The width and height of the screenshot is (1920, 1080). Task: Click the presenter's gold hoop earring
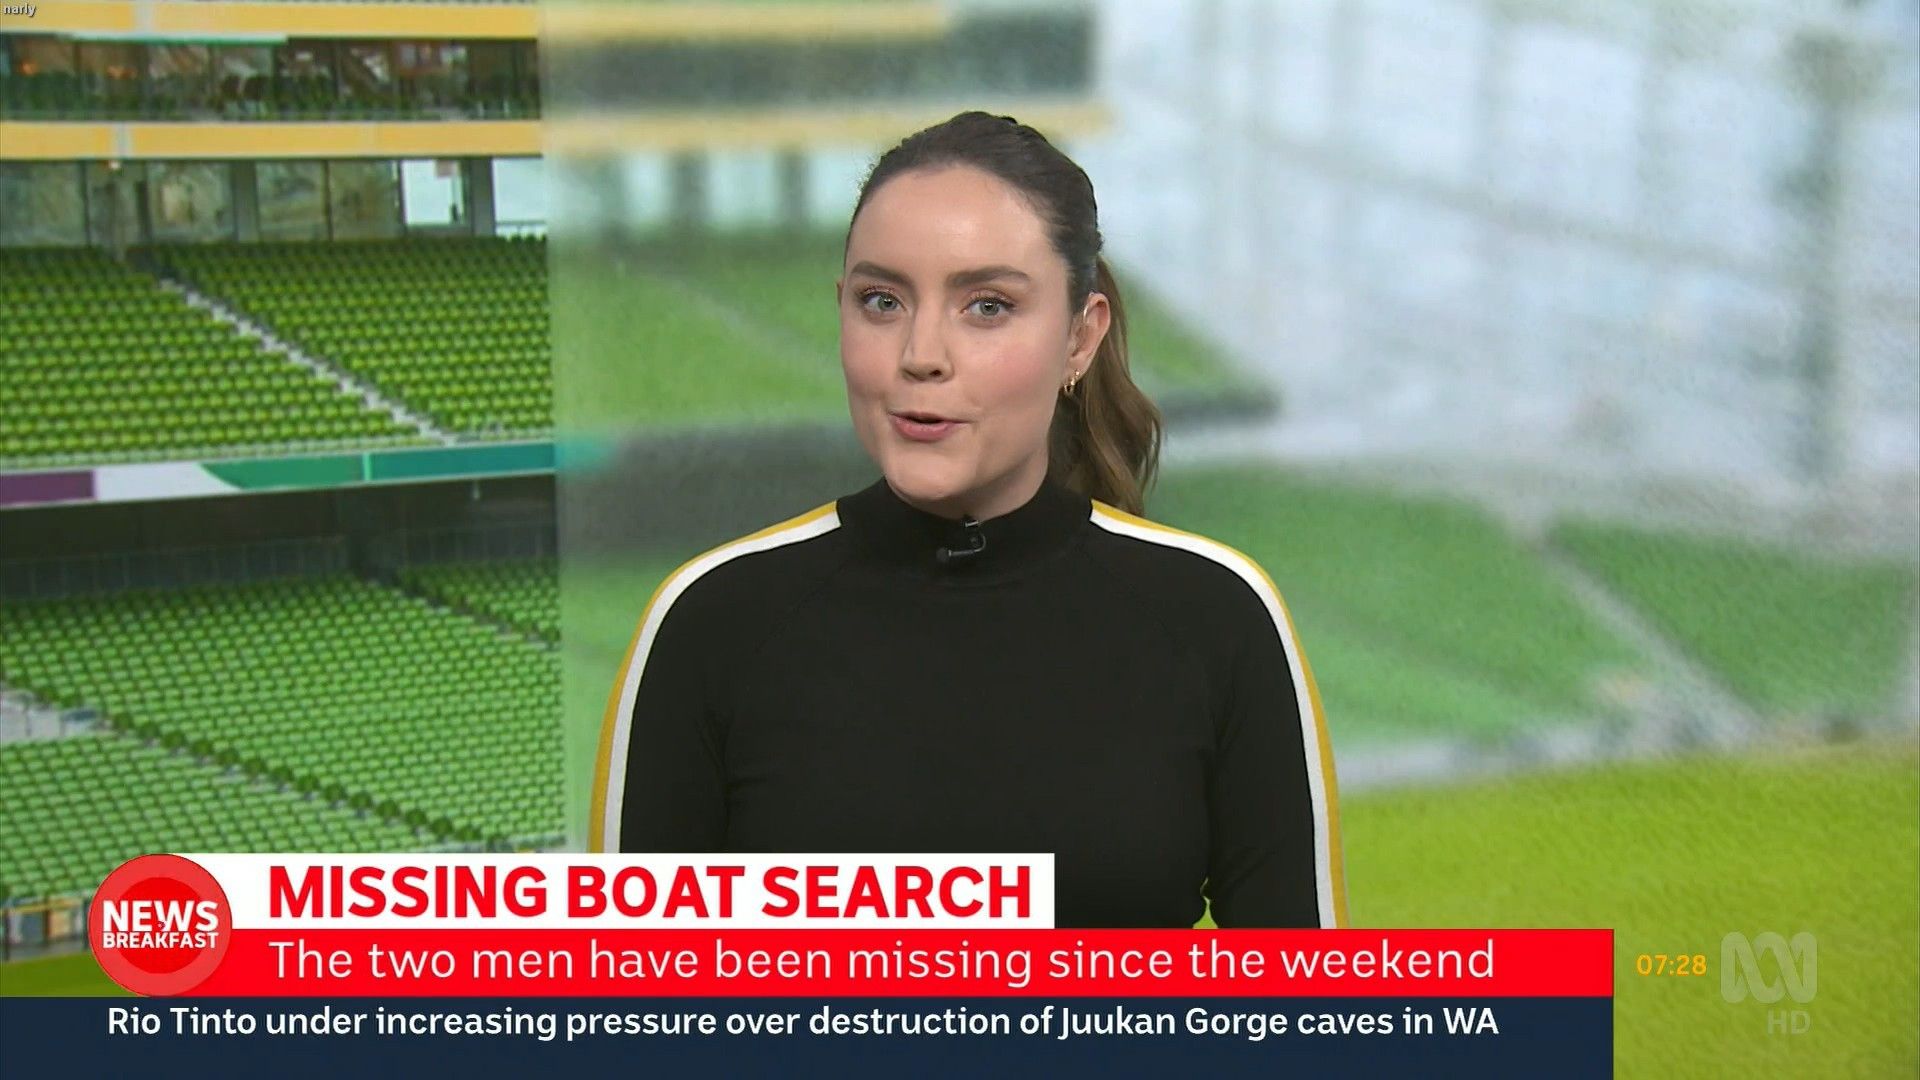1073,383
